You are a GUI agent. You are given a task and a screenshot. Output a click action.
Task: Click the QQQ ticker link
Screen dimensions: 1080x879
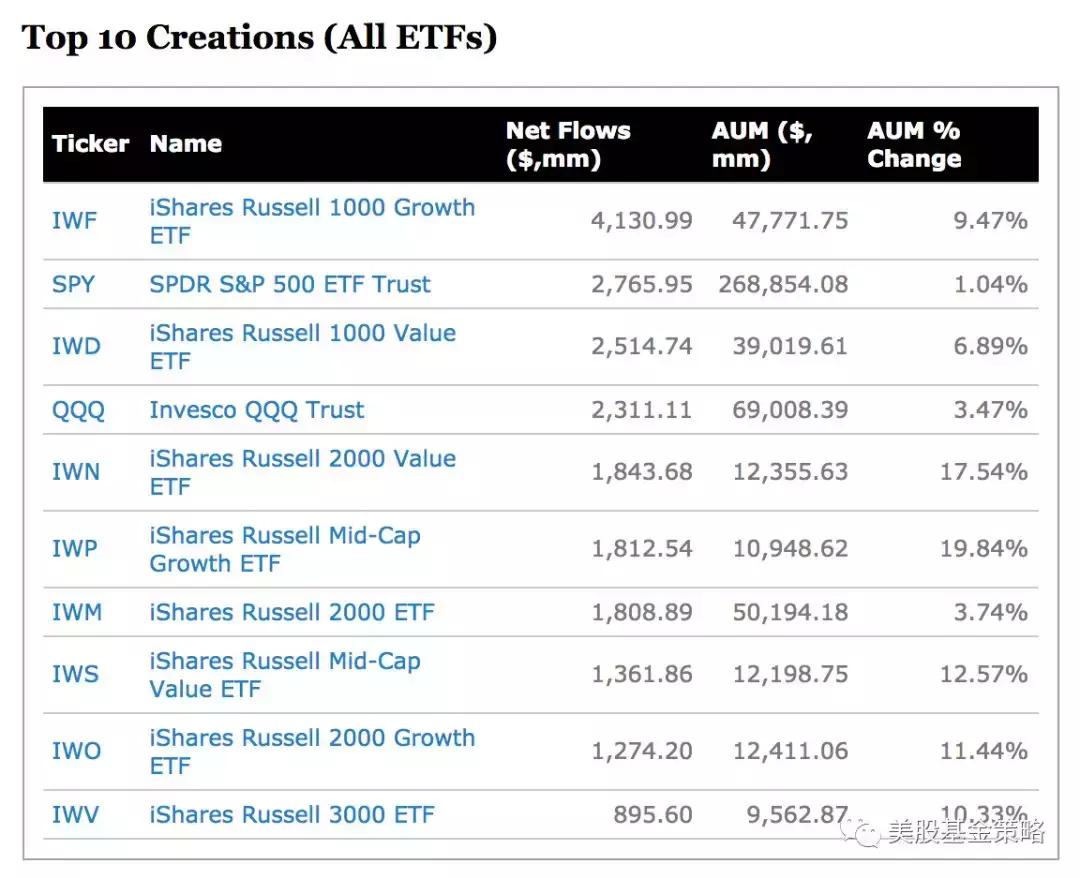[x=78, y=410]
